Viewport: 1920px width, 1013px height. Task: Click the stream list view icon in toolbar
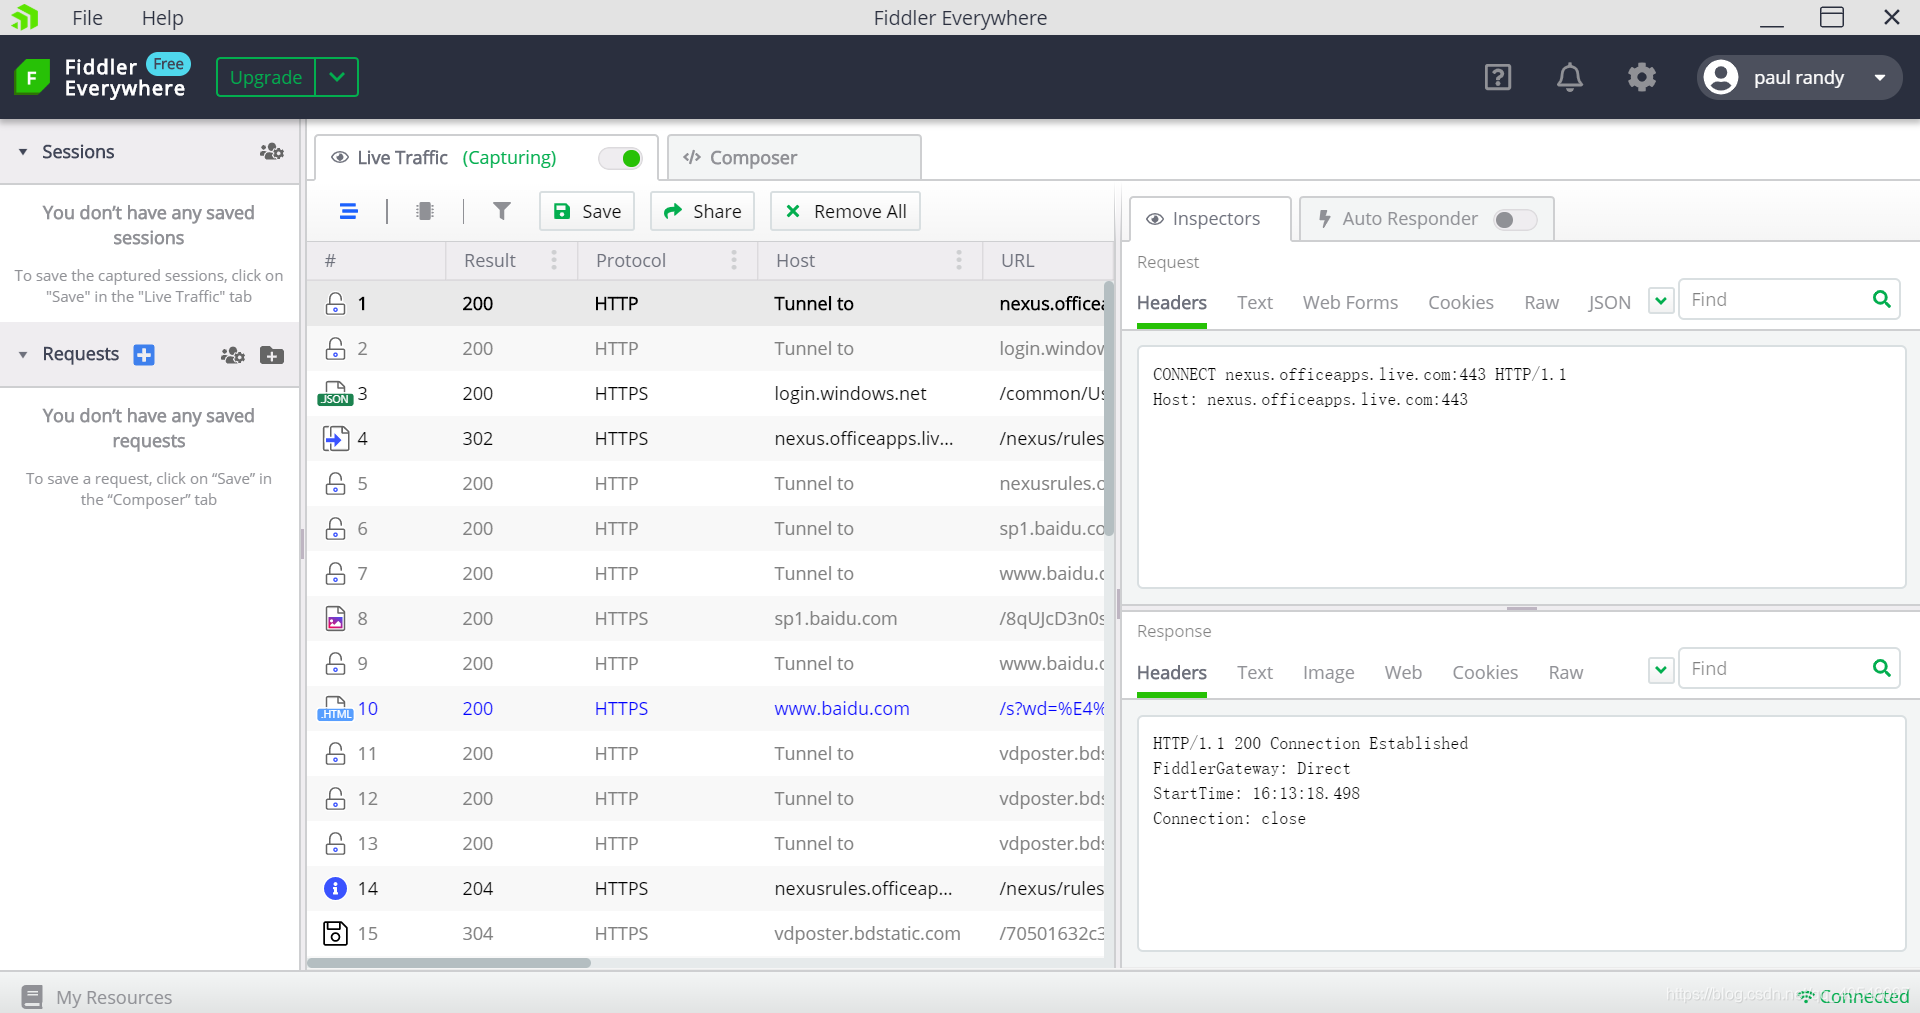[x=348, y=211]
